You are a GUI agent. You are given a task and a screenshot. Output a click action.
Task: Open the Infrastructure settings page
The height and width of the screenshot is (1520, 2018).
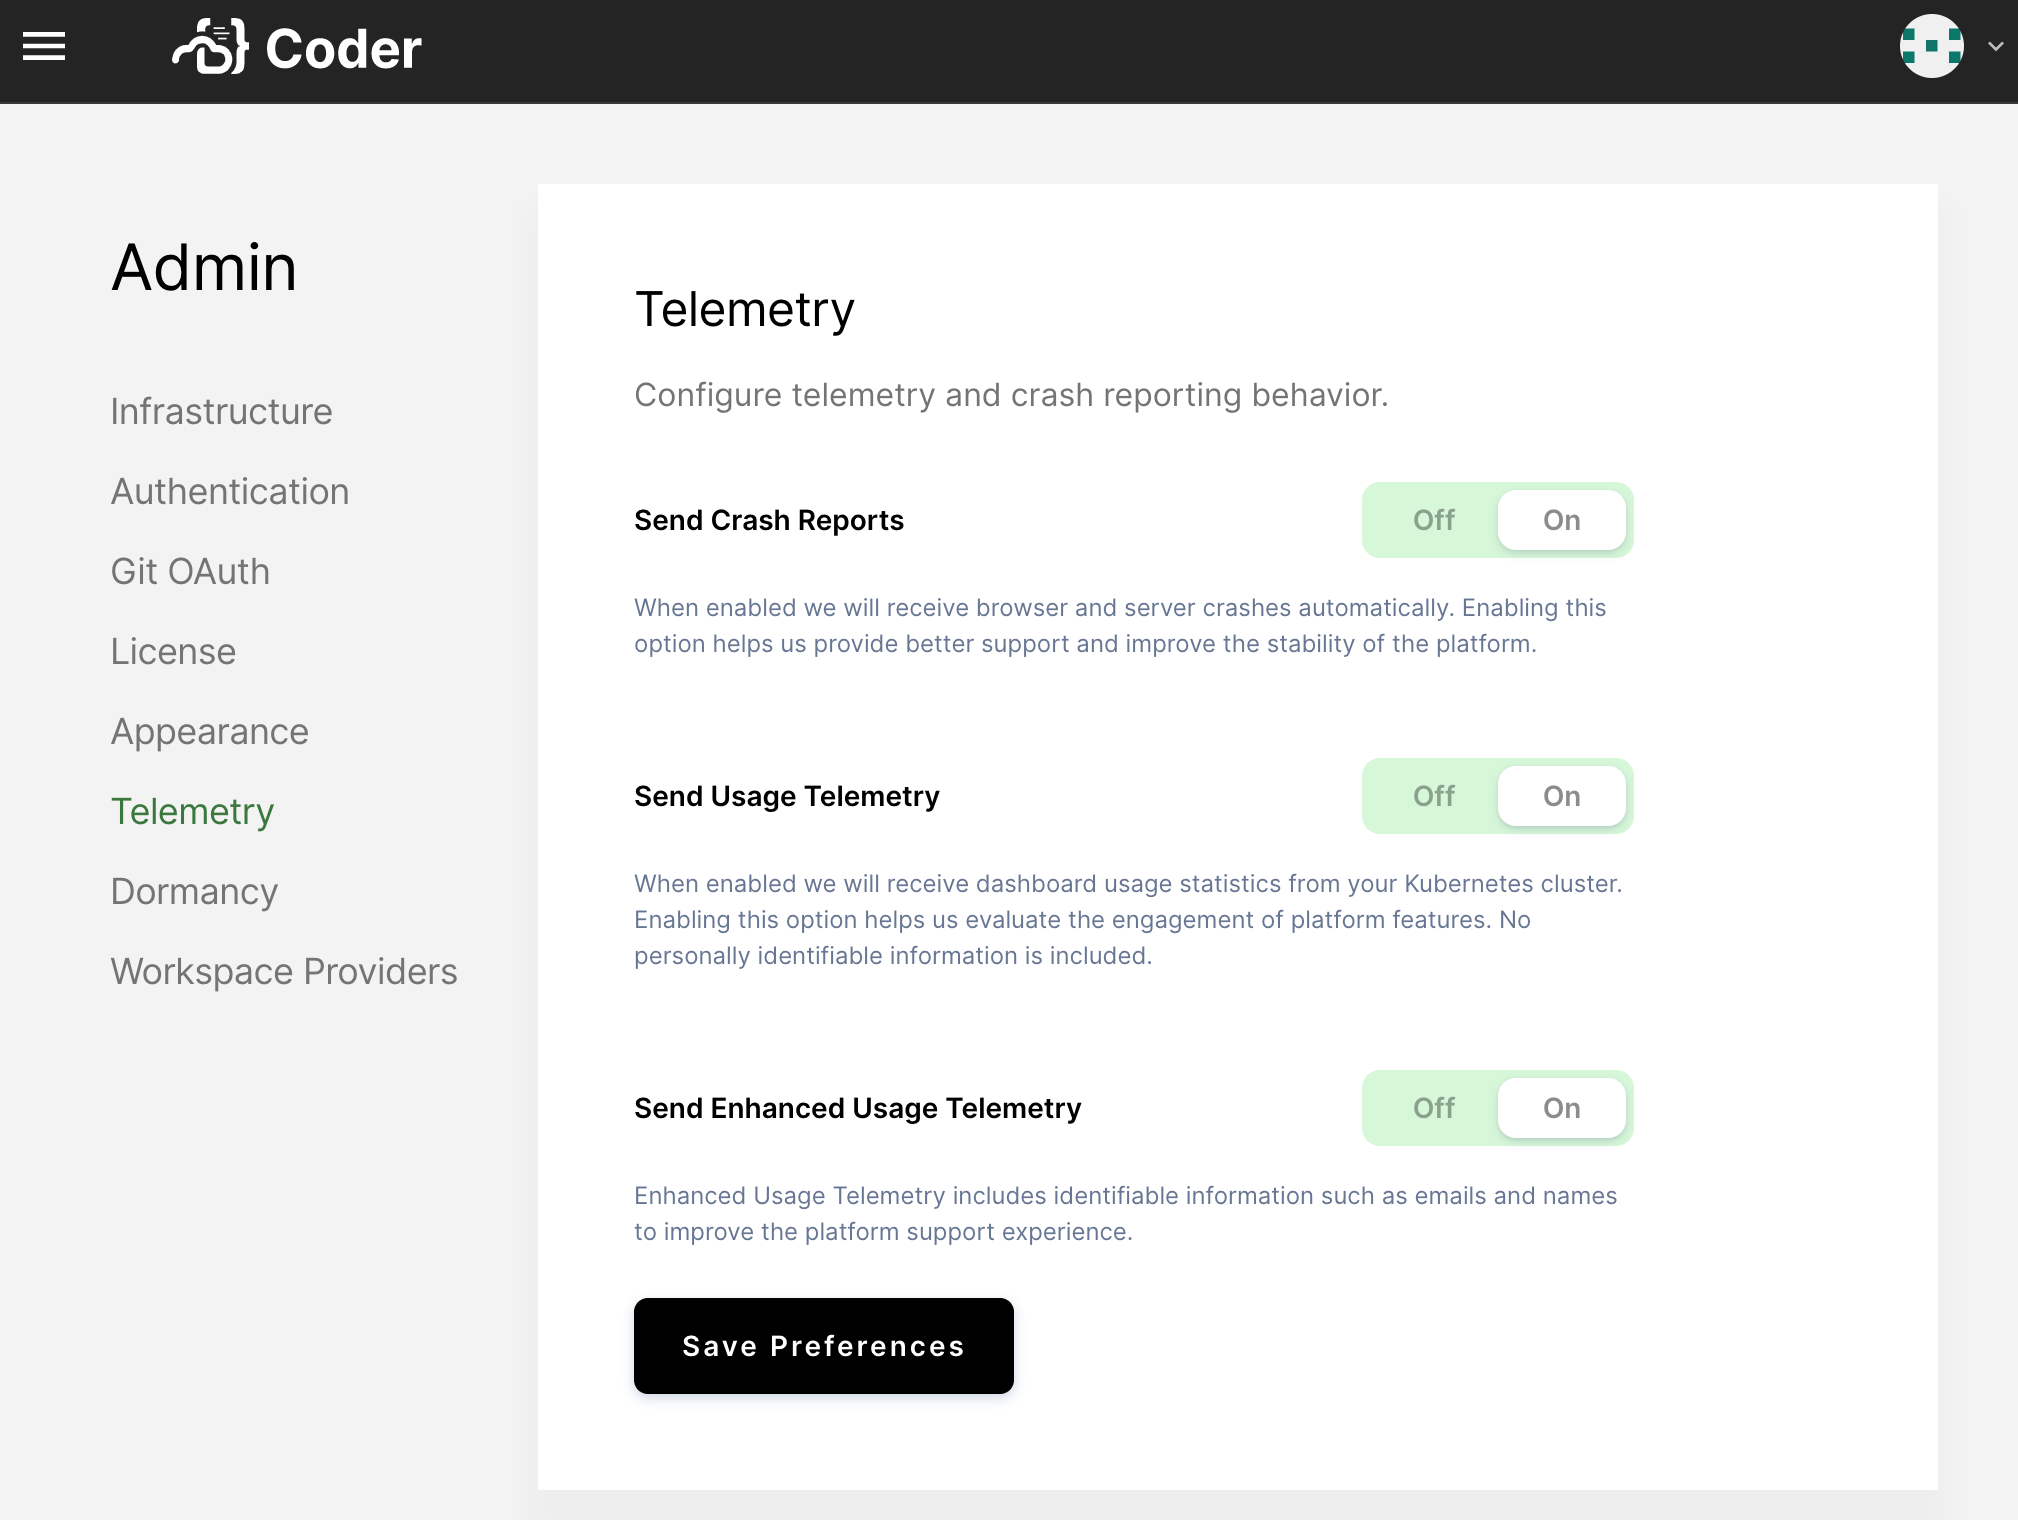[222, 411]
